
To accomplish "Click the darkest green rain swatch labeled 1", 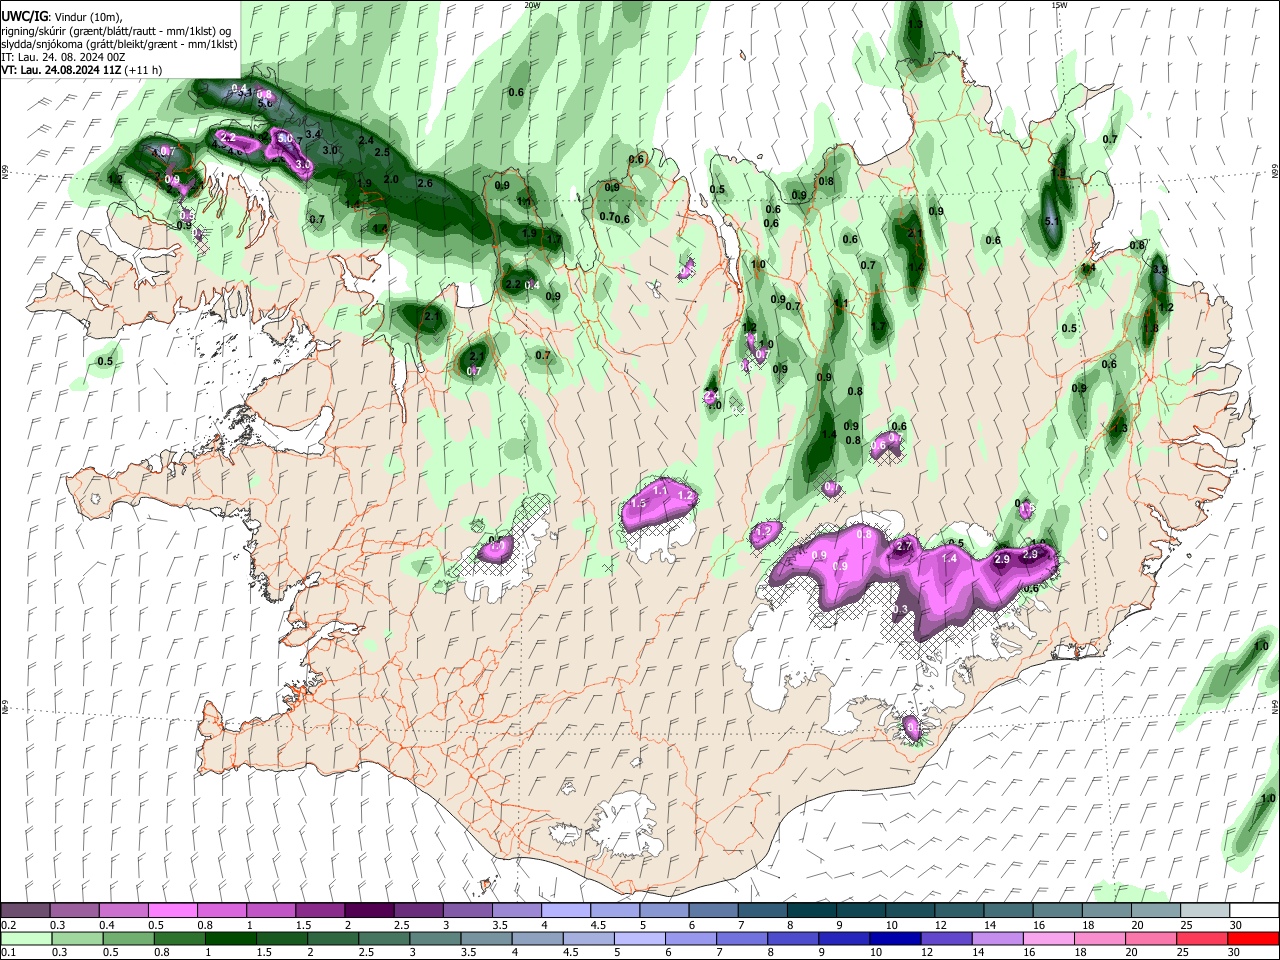I will tap(232, 938).
